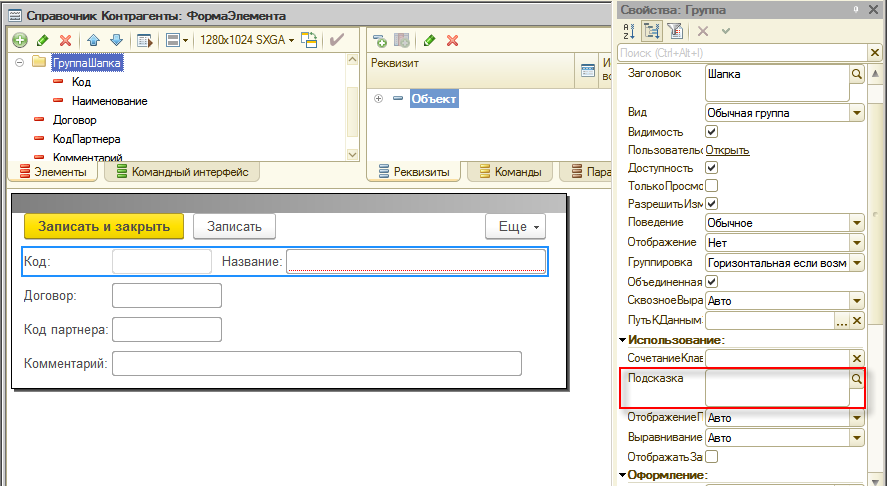This screenshot has height=486, width=887.
Task: Click the column header icon next to Реквизит
Action: [588, 70]
